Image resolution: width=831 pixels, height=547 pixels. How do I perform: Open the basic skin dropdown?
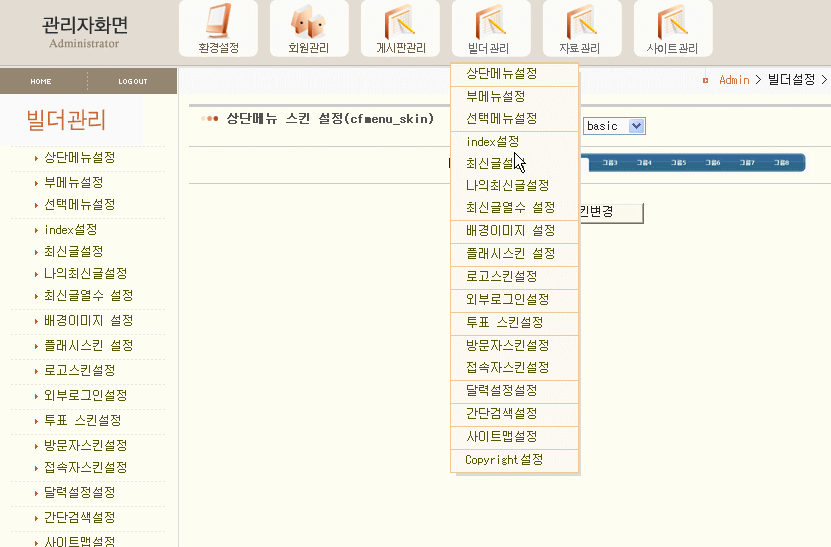[x=614, y=126]
